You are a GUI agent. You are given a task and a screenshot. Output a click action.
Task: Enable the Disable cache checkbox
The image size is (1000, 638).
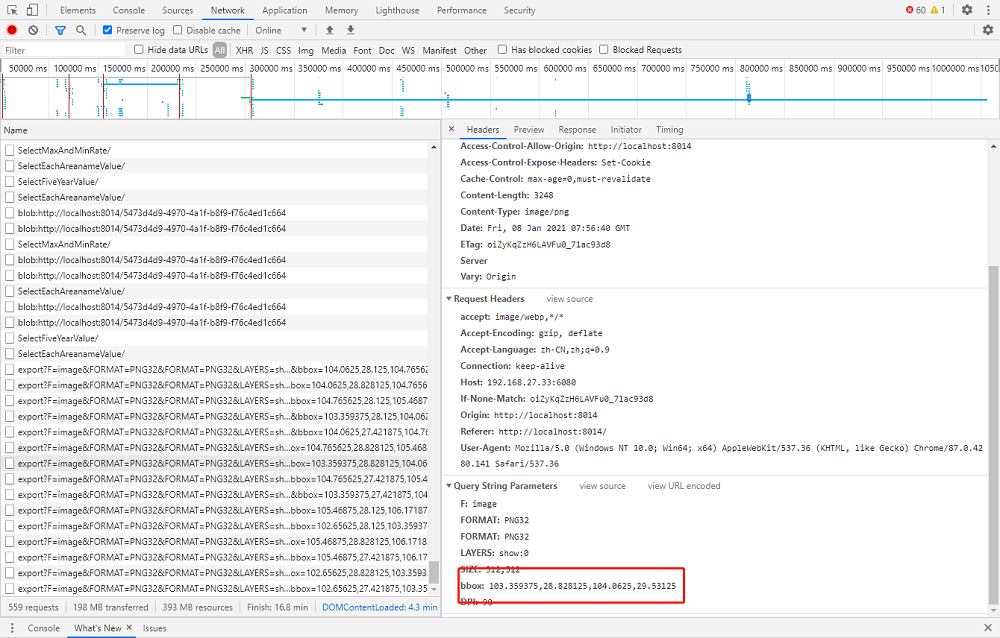(x=177, y=30)
